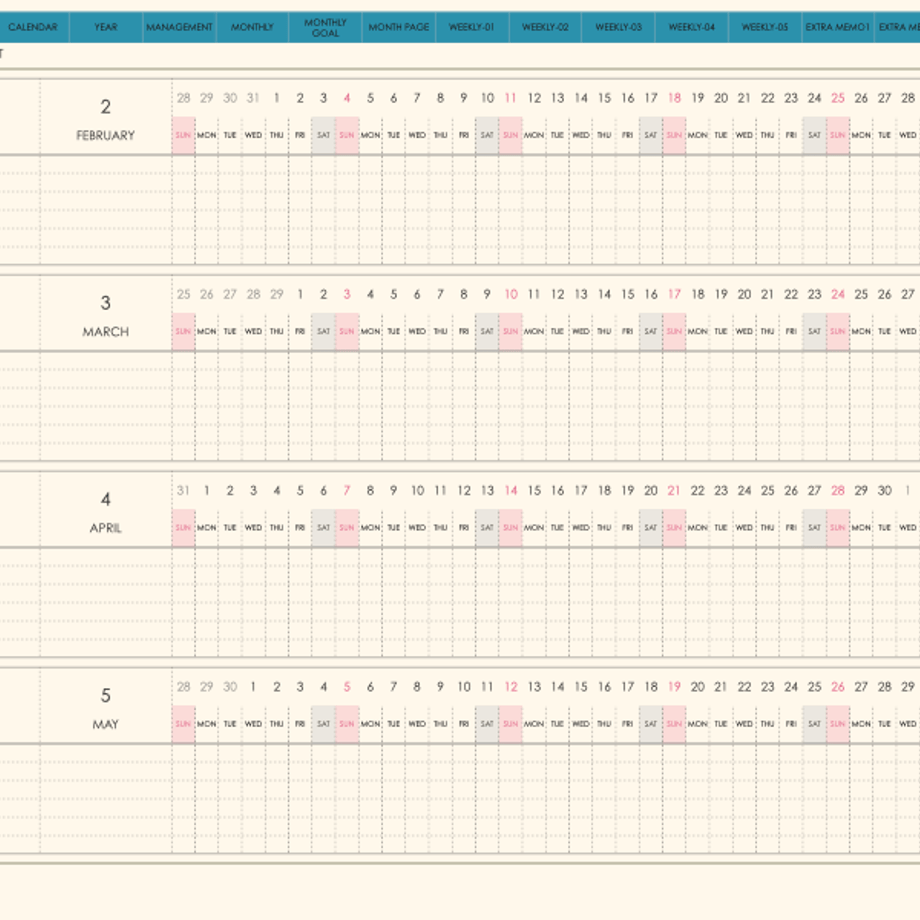Select the MAY month label
Viewport: 920px width, 920px height.
pyautogui.click(x=106, y=725)
